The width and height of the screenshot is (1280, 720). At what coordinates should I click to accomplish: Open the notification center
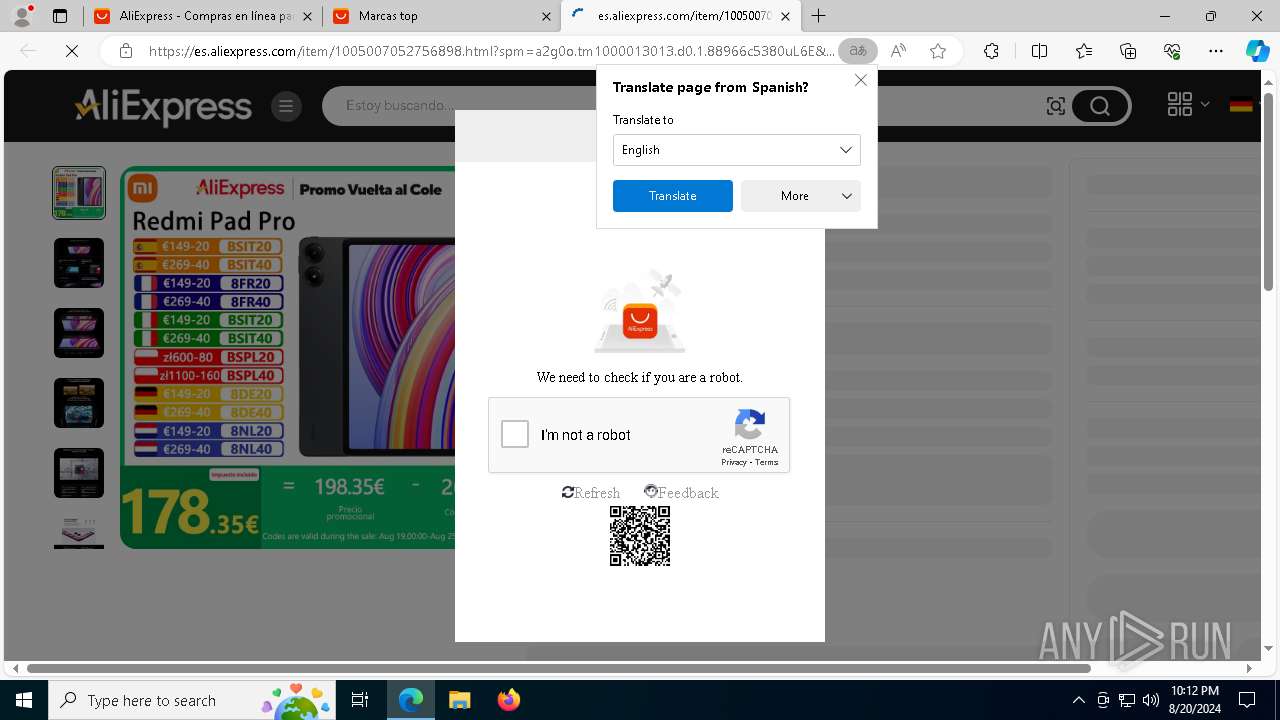[1247, 700]
